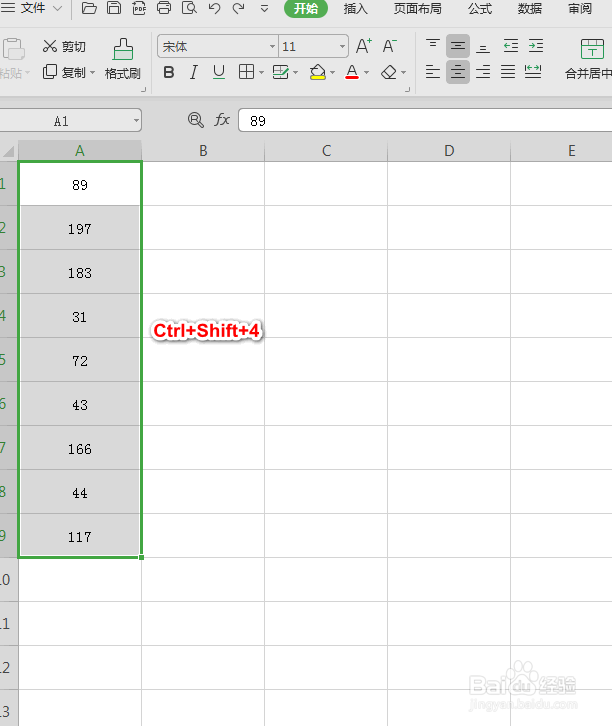Select the 格式刷 format painter
Viewport: 612px width, 726px height.
coord(123,59)
